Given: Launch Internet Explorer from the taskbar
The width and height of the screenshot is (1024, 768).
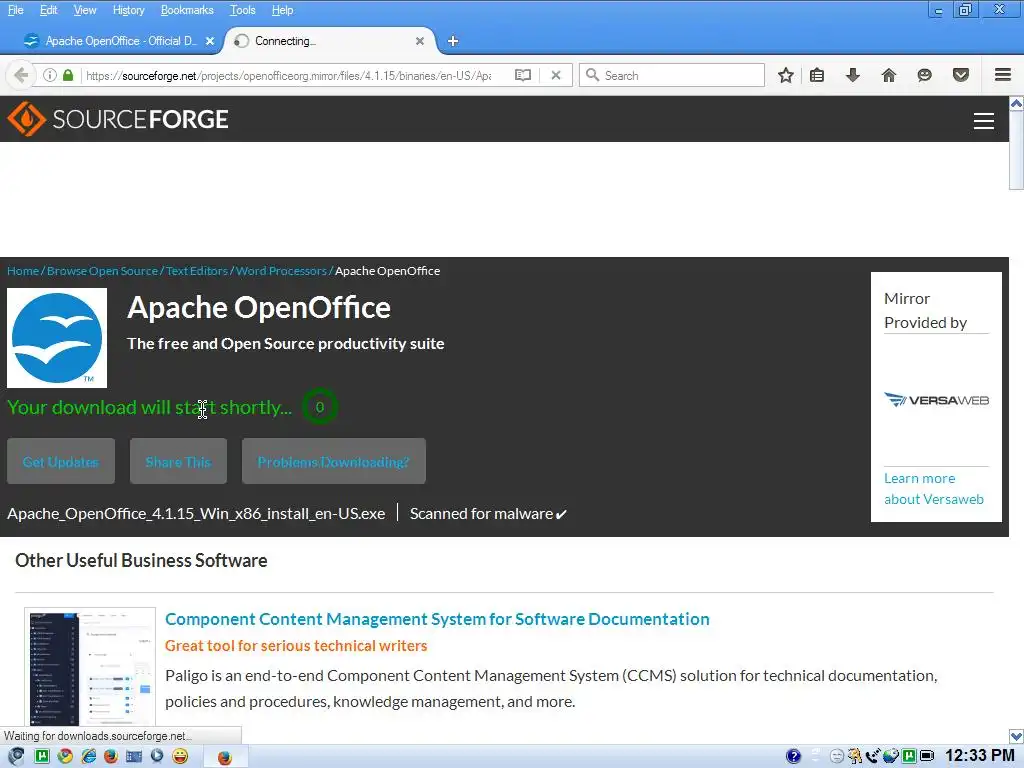Looking at the screenshot, I should tap(88, 756).
